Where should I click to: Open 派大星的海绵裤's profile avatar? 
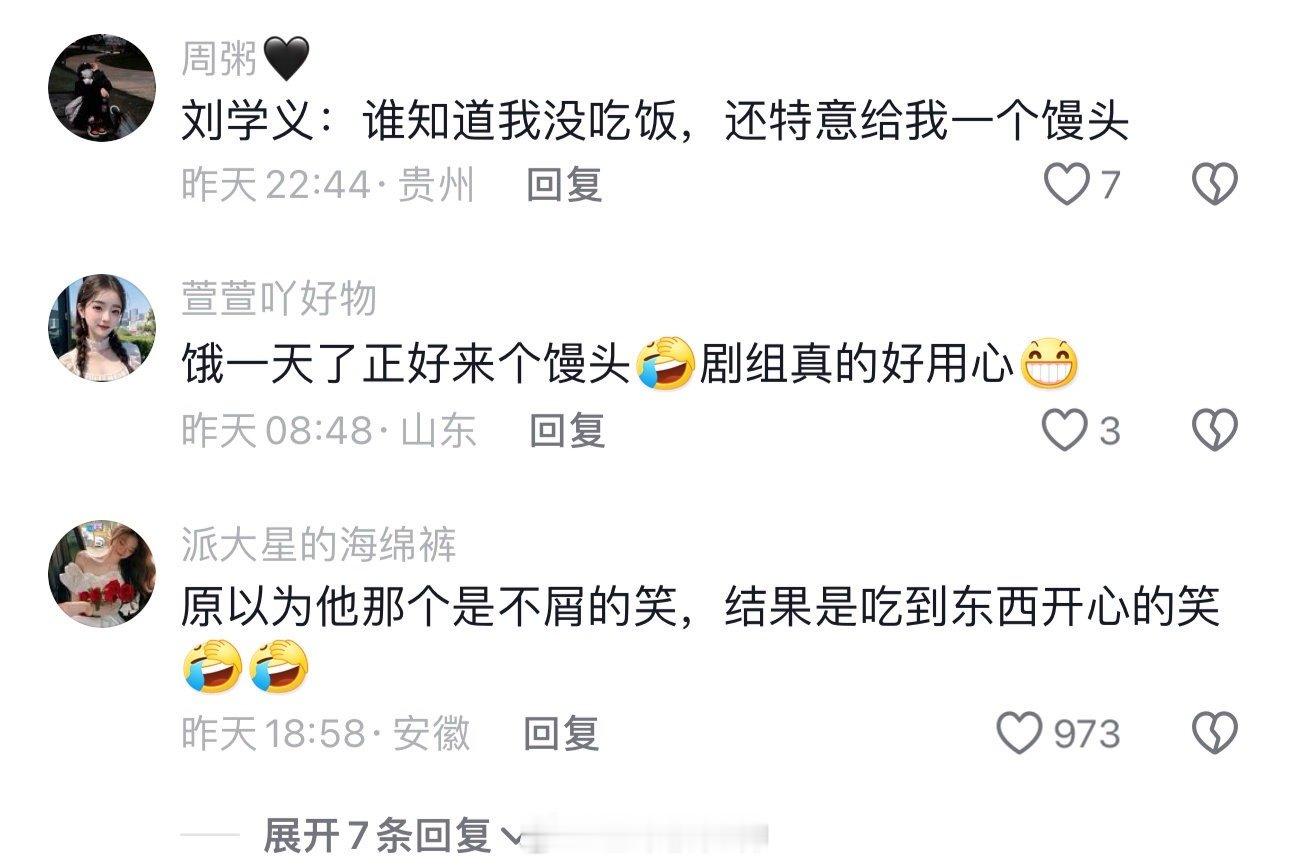click(102, 573)
